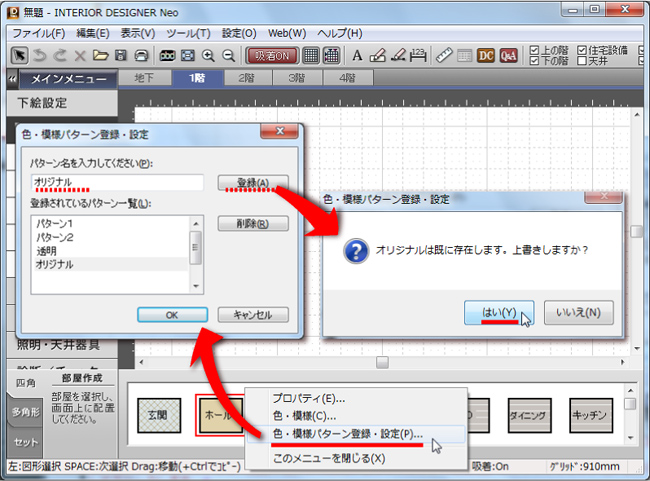The width and height of the screenshot is (650, 481).
Task: Open a file with the folder icon
Action: 100,55
